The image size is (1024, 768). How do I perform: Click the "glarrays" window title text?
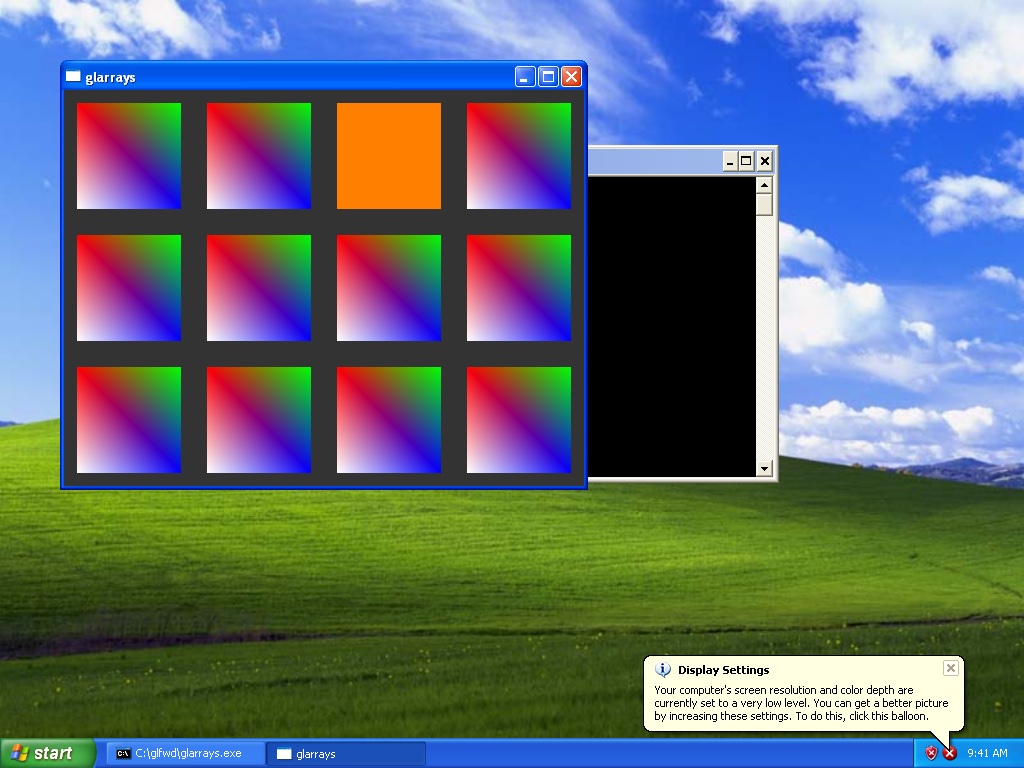coord(110,78)
